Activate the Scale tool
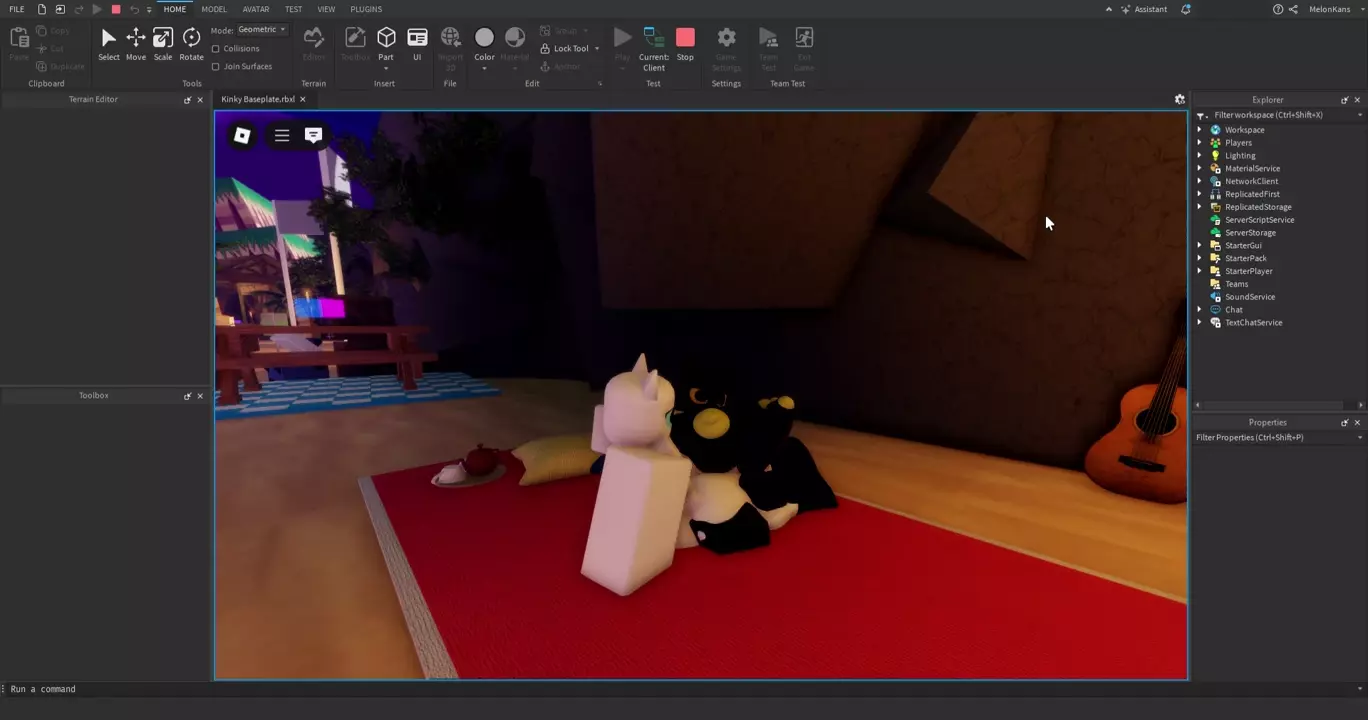This screenshot has height=720, width=1368. [162, 43]
